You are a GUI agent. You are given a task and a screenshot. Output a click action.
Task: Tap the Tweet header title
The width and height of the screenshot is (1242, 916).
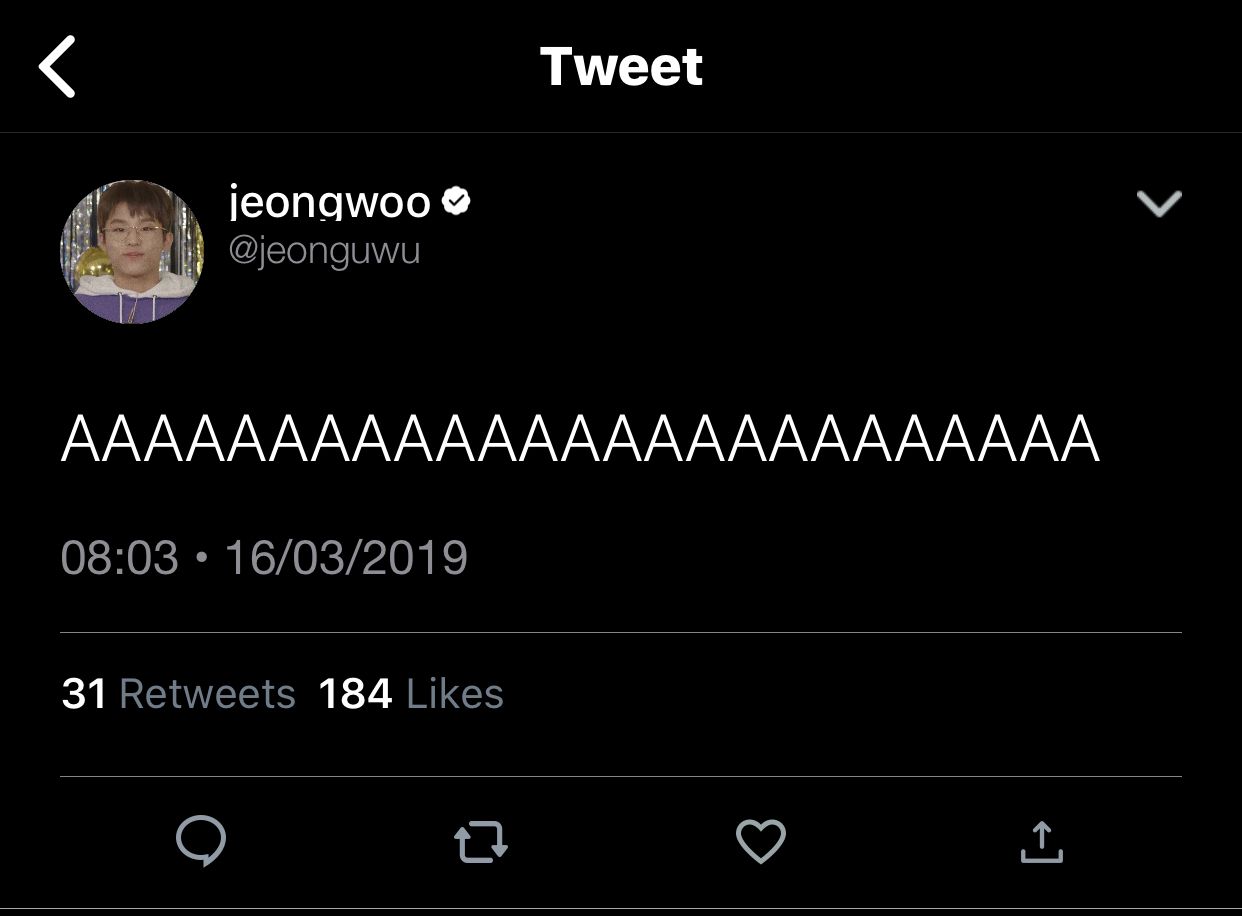click(x=621, y=66)
